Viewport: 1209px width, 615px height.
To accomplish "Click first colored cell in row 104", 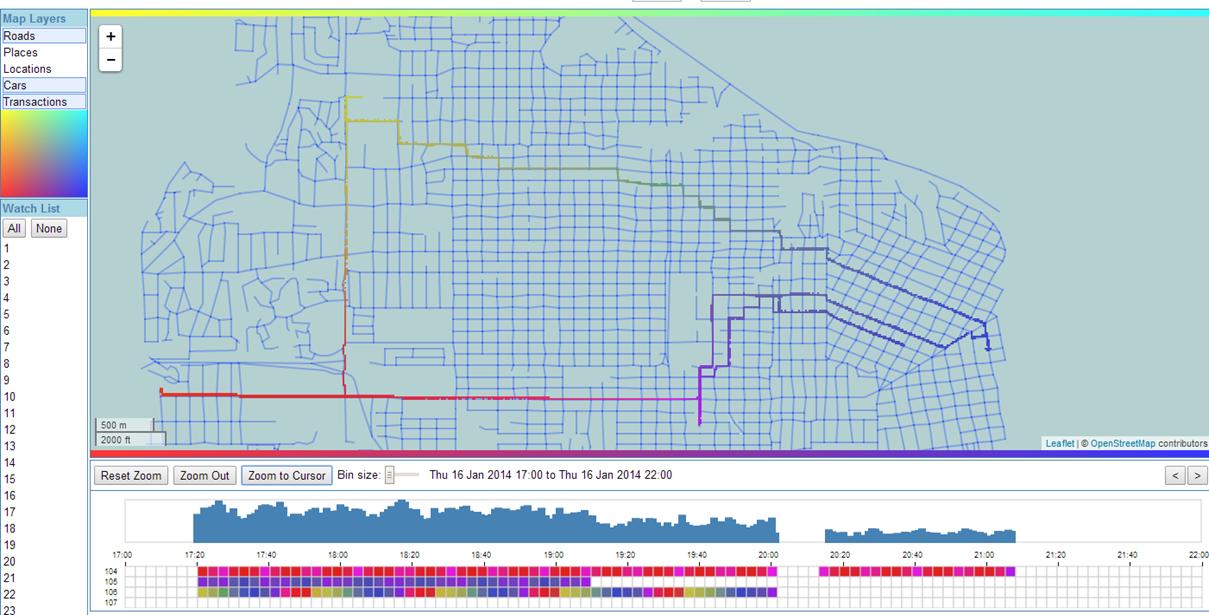I will pos(202,571).
